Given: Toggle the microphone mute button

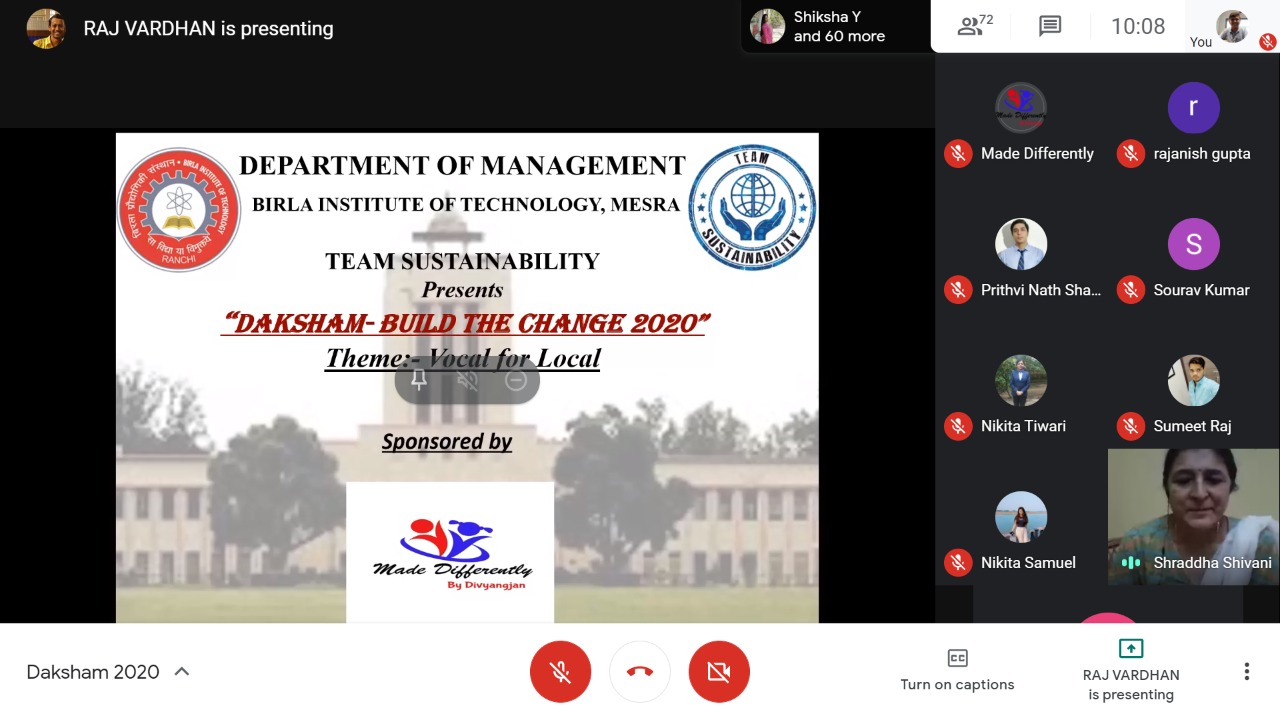Looking at the screenshot, I should coord(560,672).
